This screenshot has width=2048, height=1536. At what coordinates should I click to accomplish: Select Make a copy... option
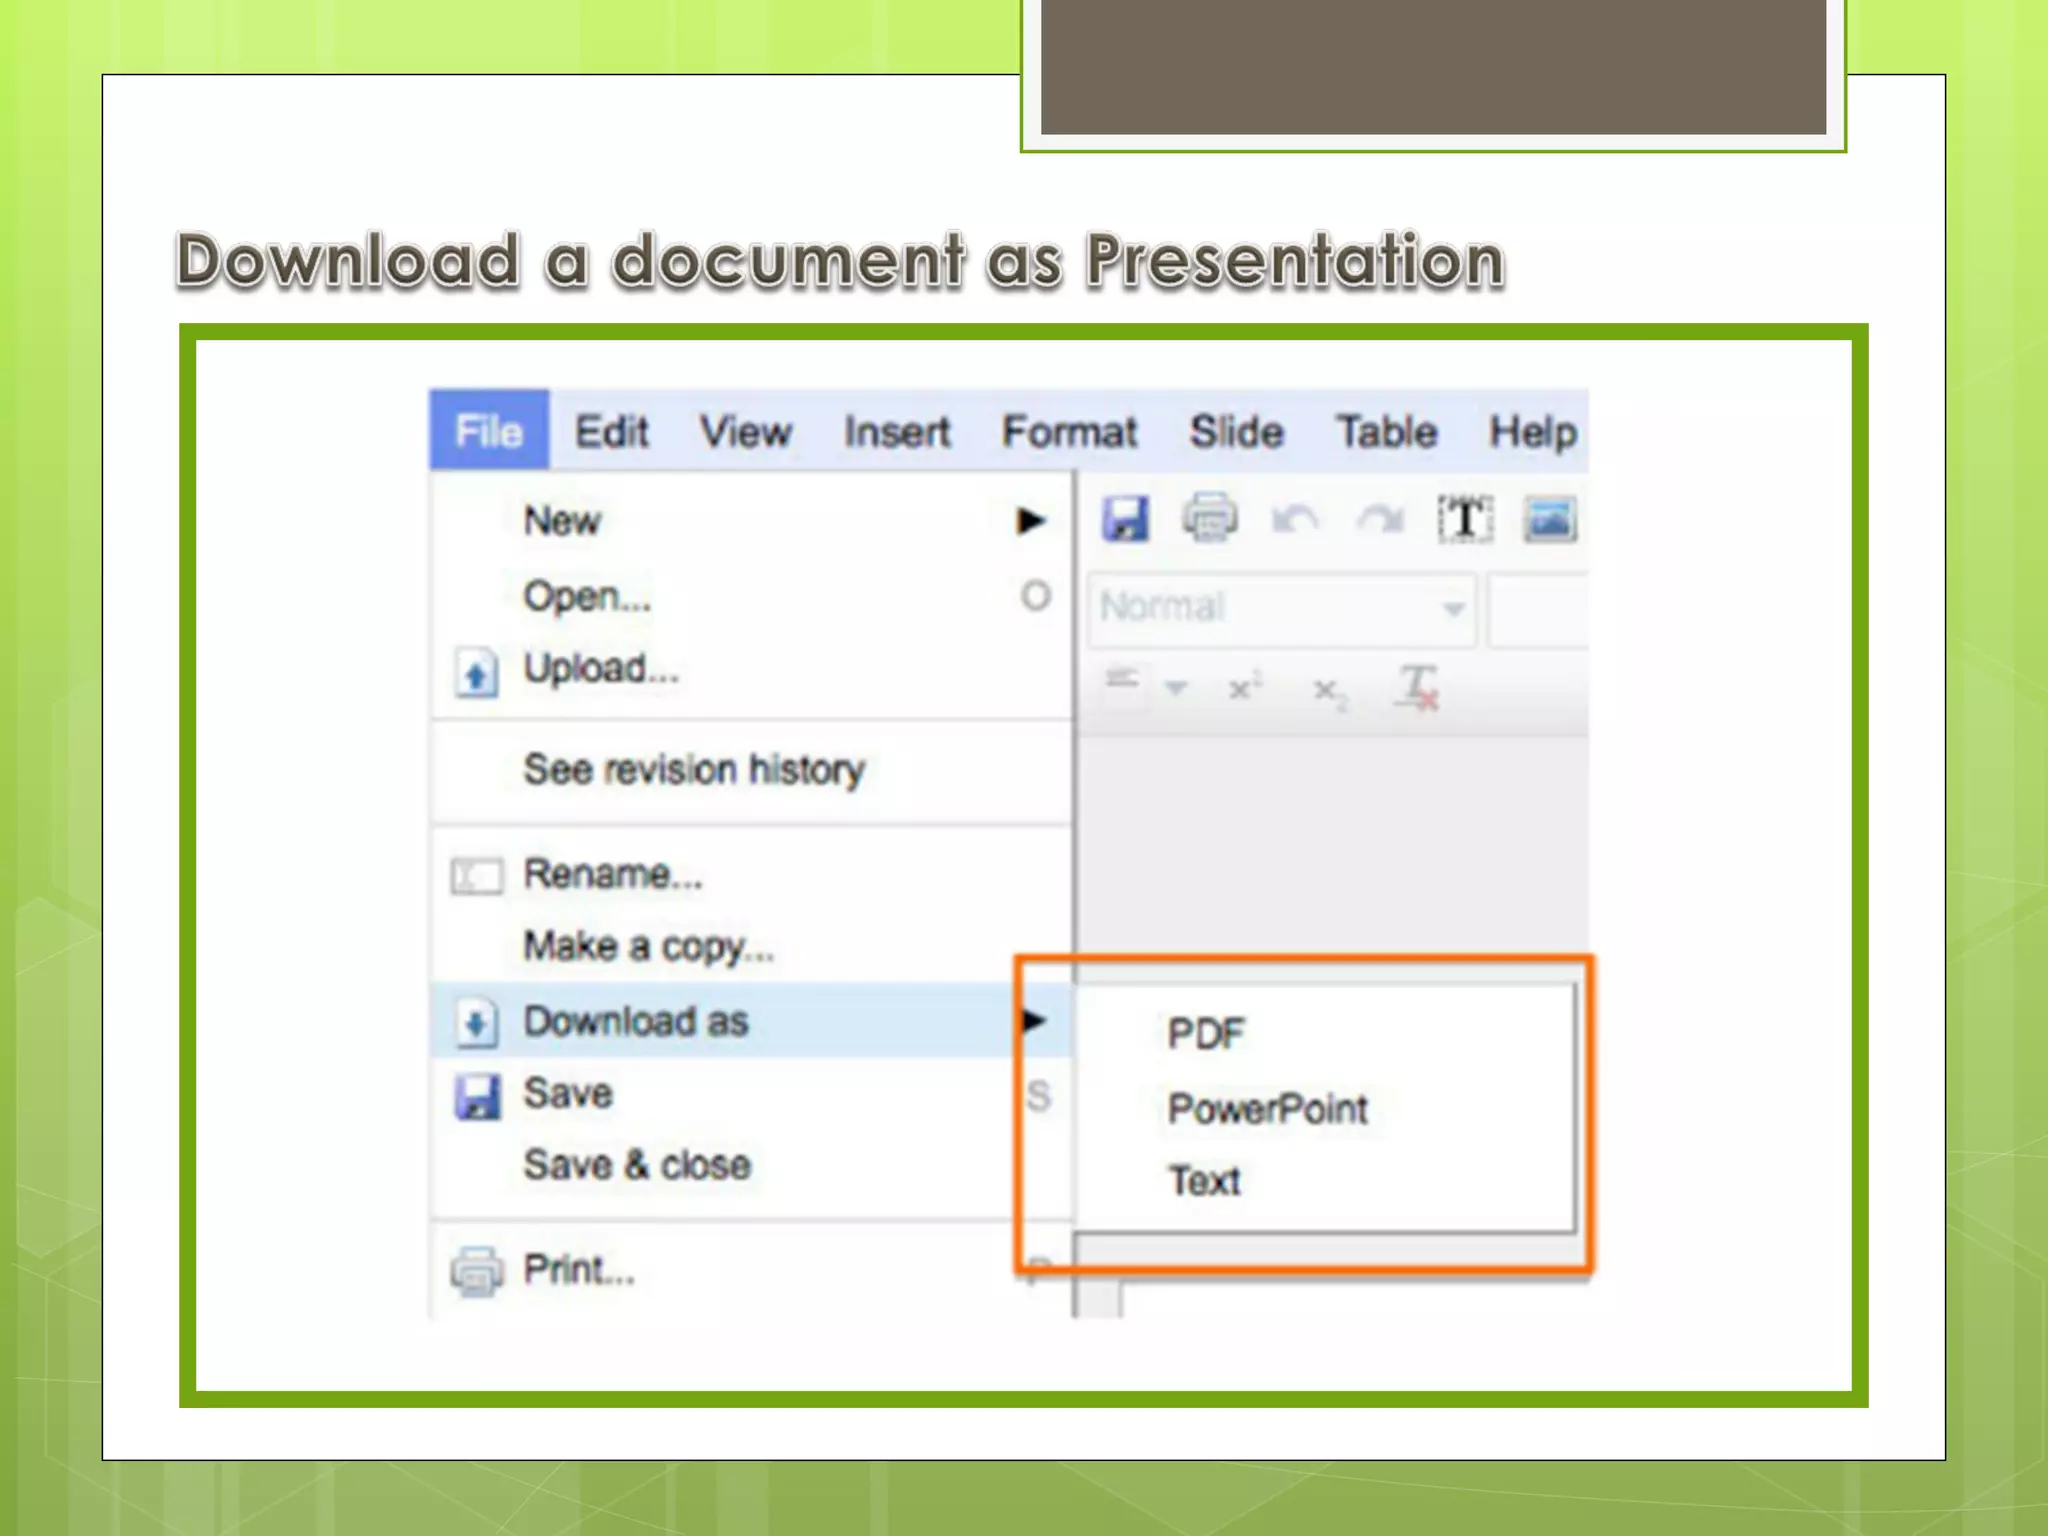(x=649, y=946)
